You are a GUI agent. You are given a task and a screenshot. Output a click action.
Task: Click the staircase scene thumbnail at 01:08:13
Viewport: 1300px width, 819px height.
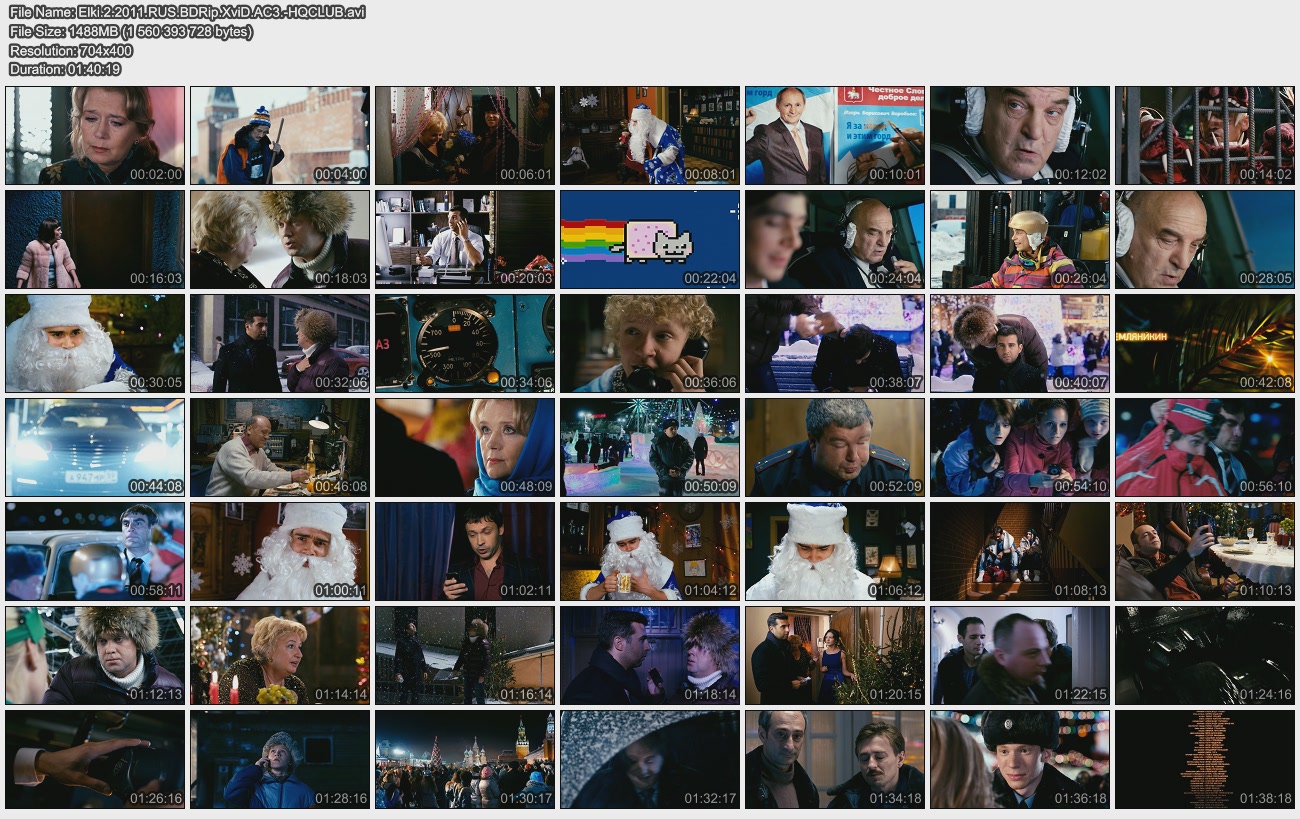click(1020, 552)
